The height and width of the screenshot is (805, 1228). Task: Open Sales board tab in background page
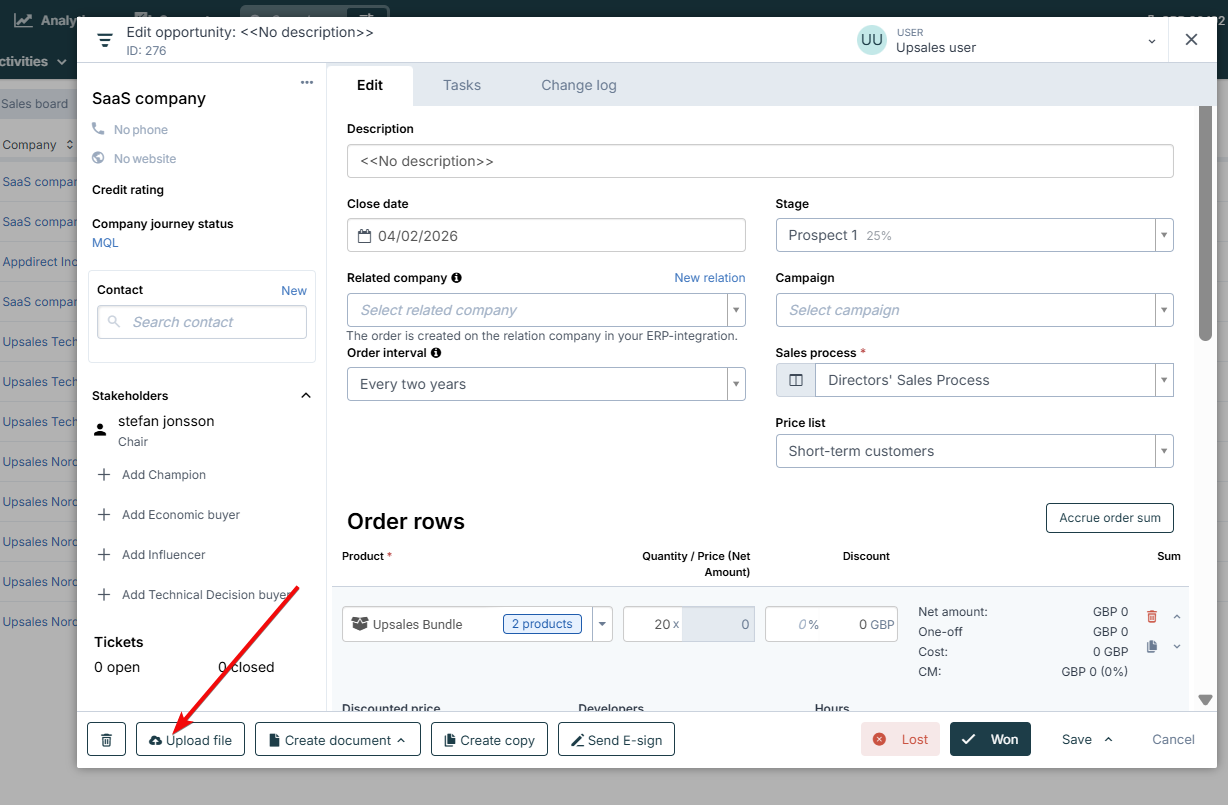(36, 104)
